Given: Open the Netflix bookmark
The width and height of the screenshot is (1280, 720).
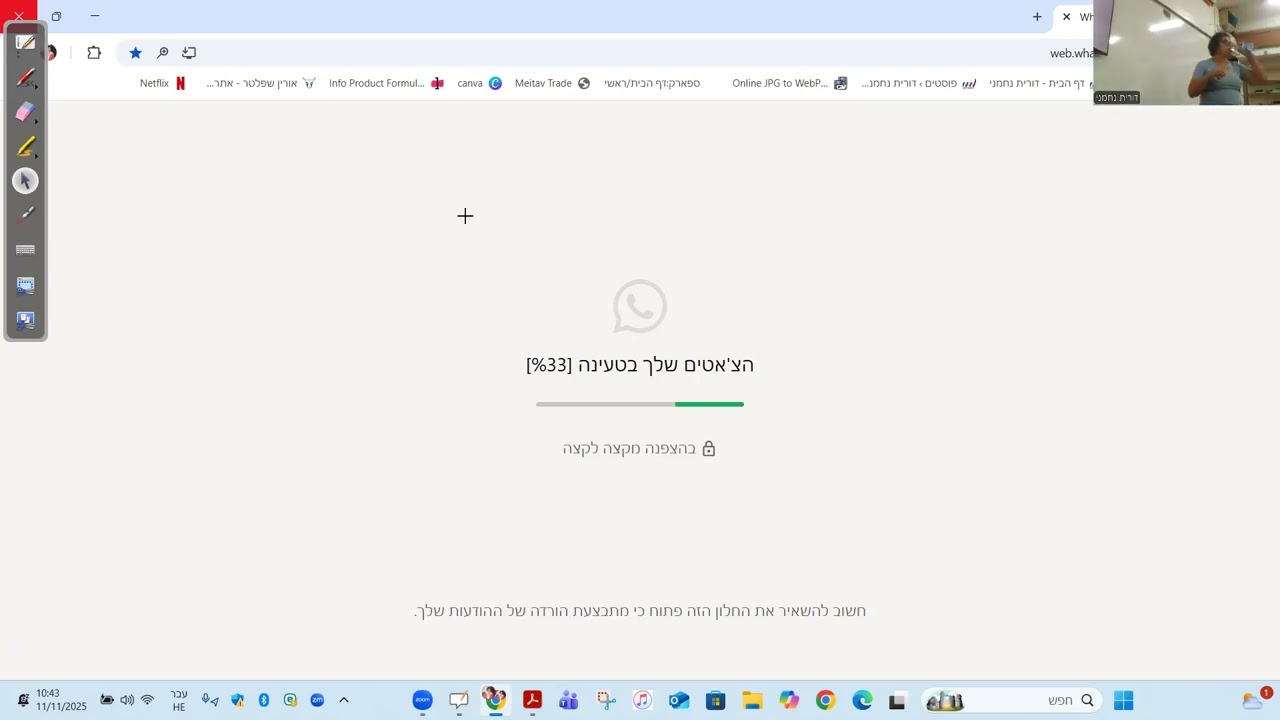Looking at the screenshot, I should click(163, 84).
